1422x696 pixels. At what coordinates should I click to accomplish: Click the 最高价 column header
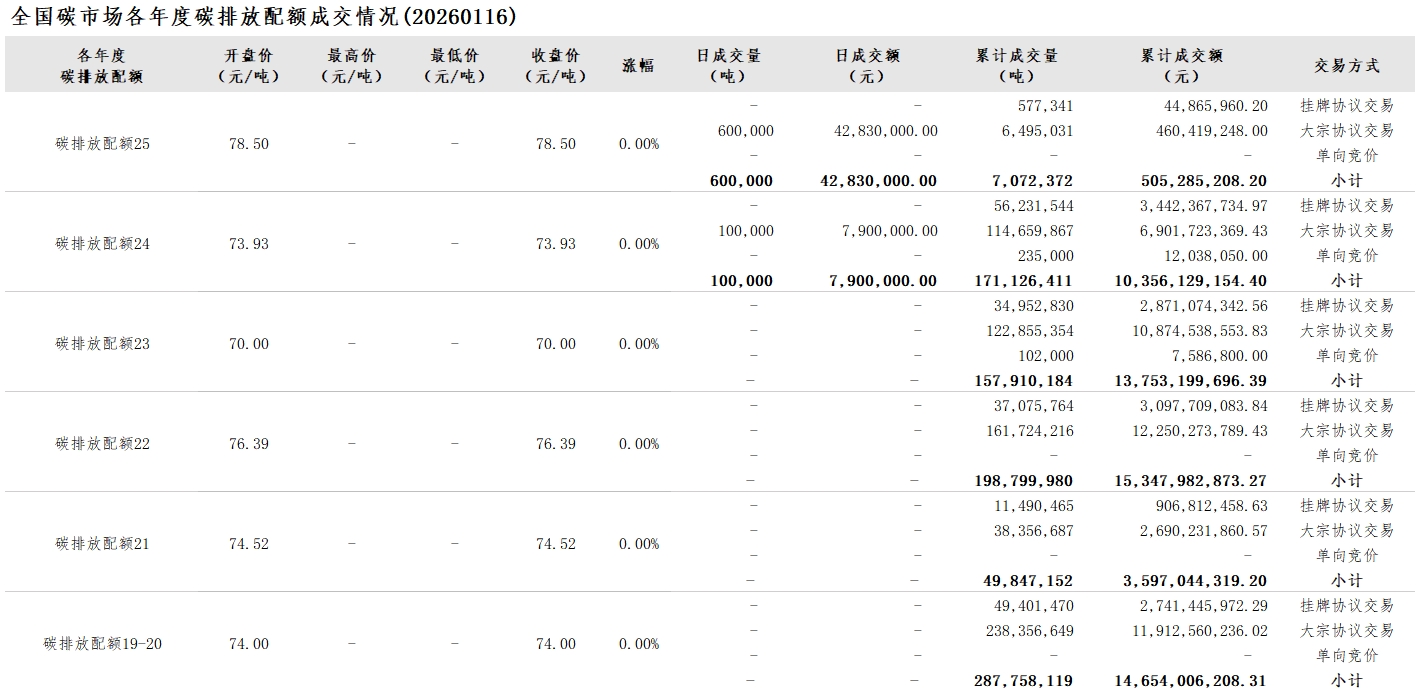tap(351, 65)
